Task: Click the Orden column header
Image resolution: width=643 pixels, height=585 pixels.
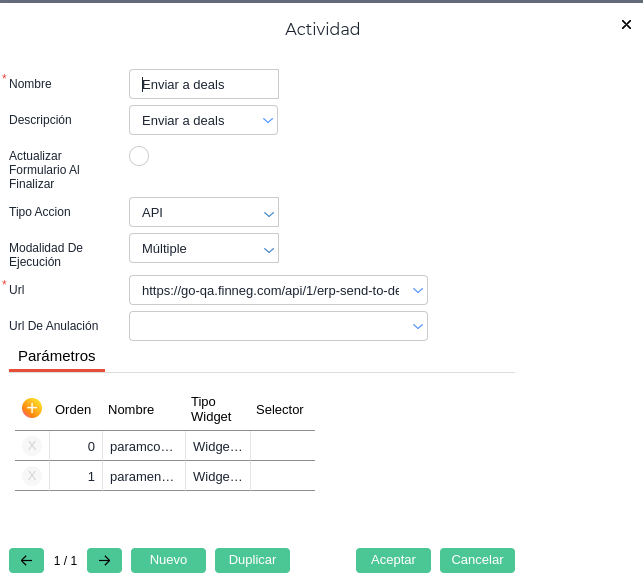Action: (x=73, y=409)
